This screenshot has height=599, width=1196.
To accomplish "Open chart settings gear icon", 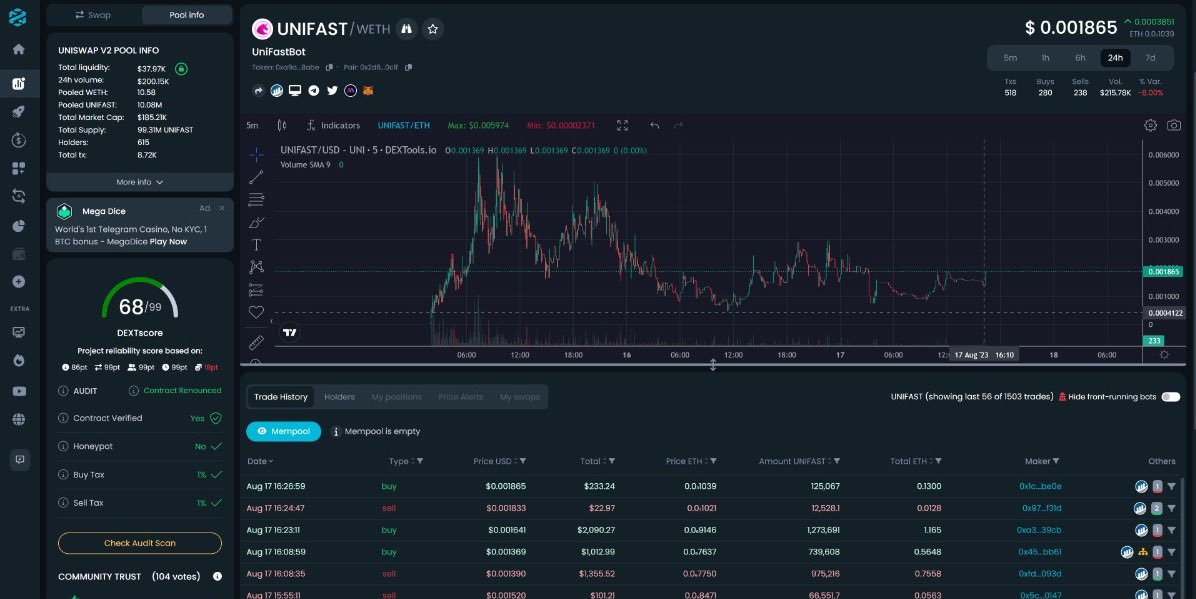I will point(1150,125).
